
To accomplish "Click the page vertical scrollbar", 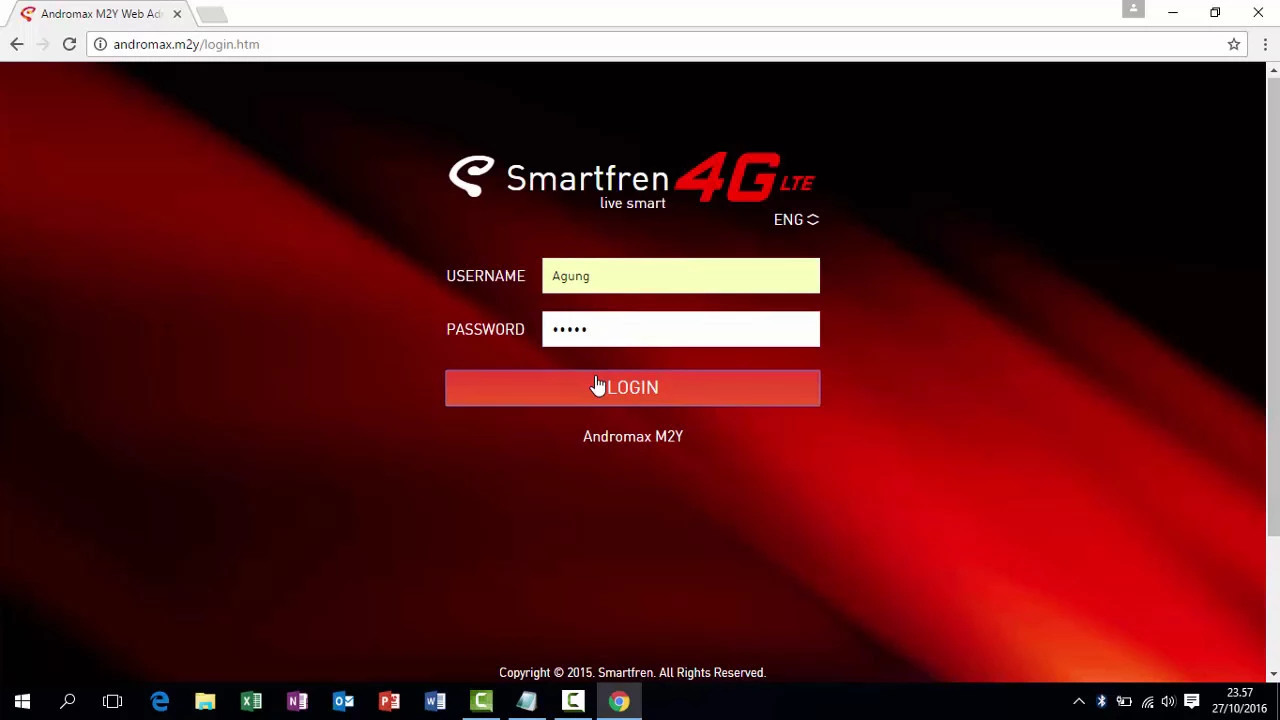I will [1273, 308].
